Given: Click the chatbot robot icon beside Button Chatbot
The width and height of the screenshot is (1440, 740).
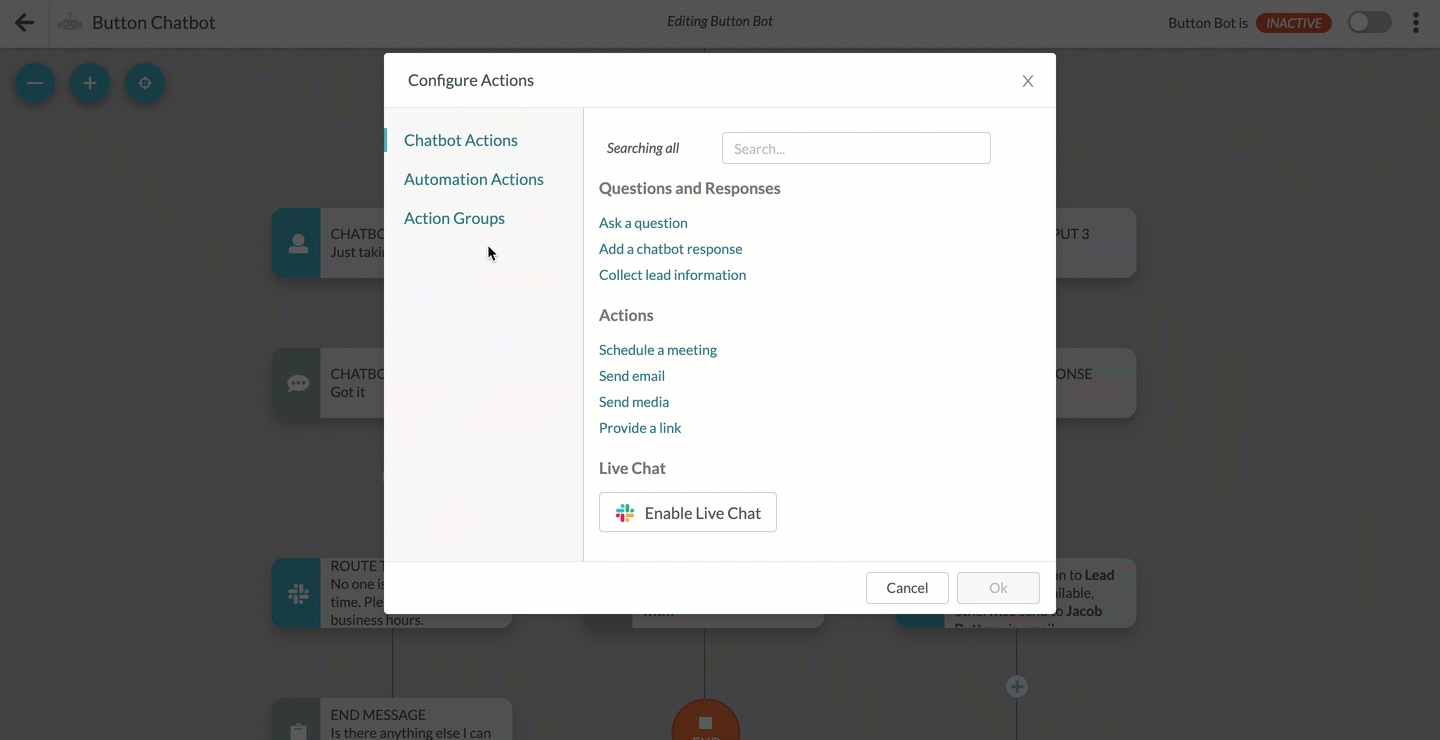Looking at the screenshot, I should (70, 23).
